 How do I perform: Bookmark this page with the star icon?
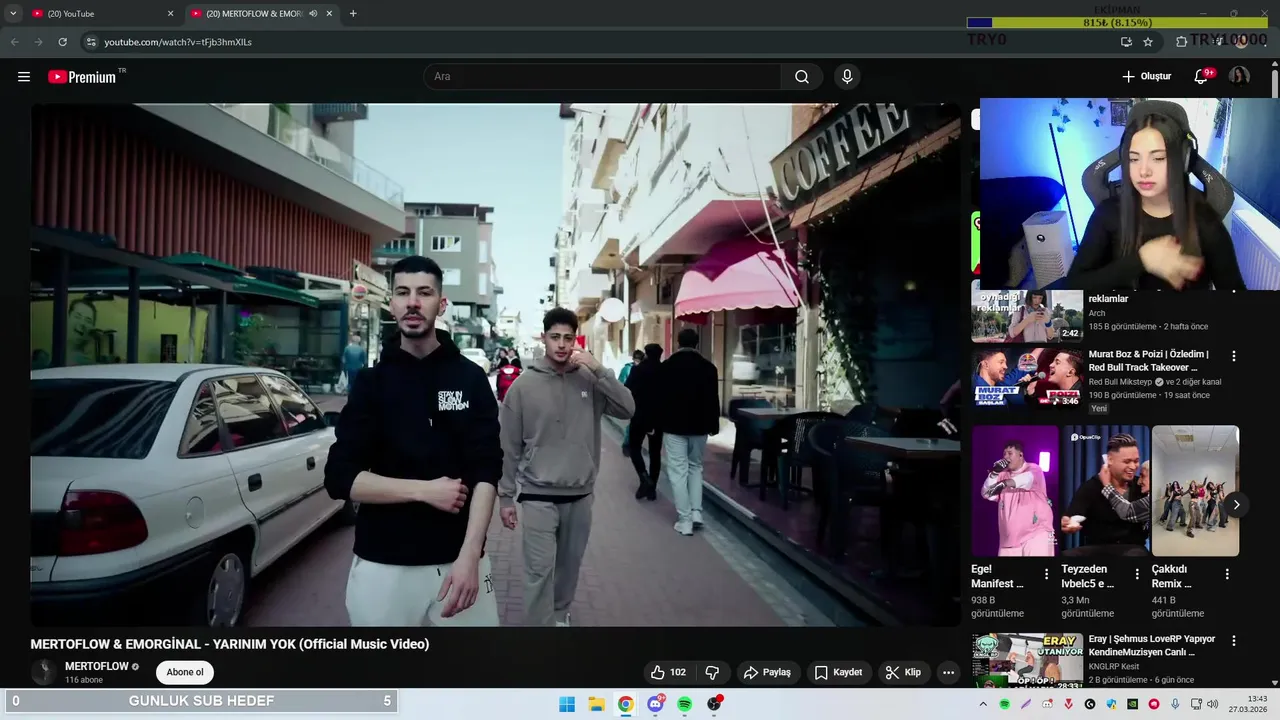coord(1148,42)
